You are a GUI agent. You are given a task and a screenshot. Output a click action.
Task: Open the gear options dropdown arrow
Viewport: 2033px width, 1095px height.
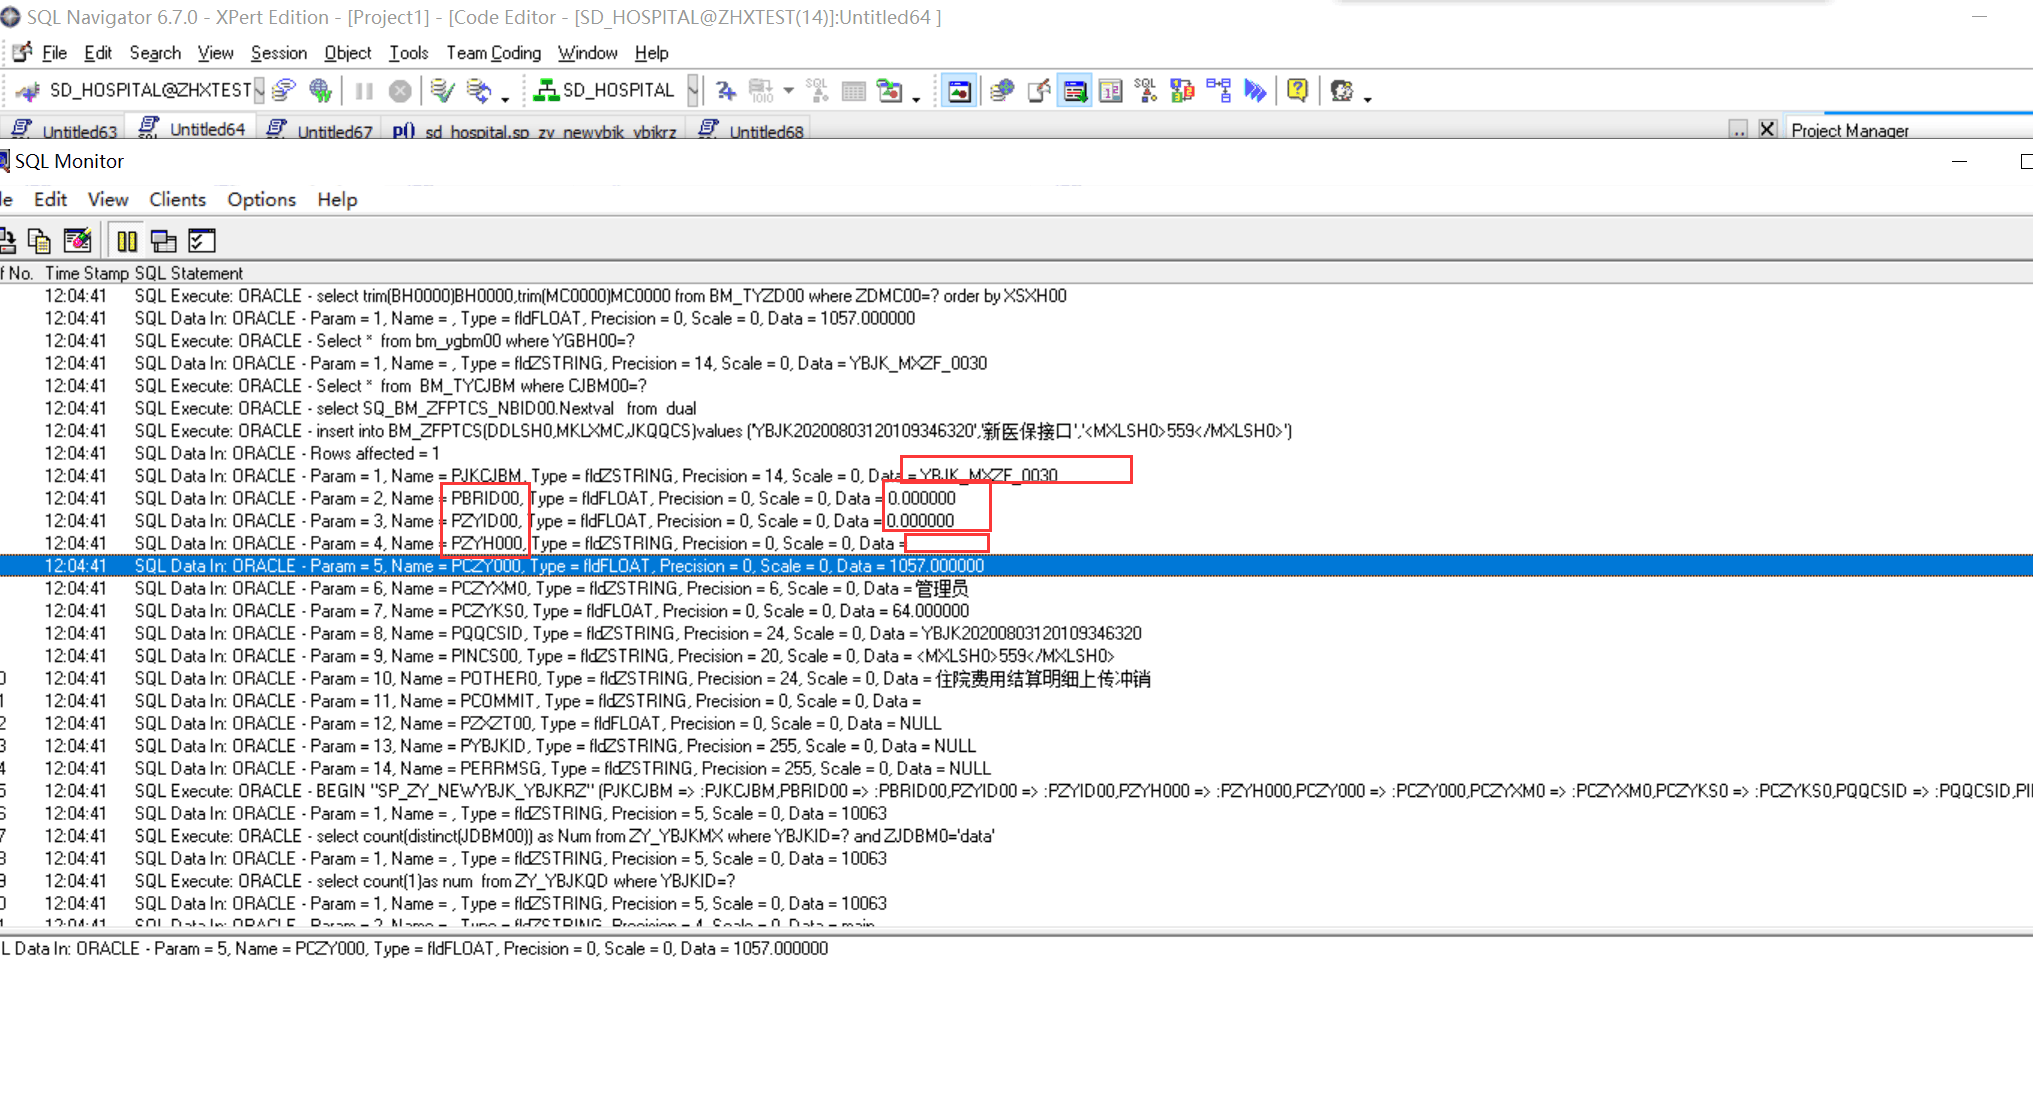click(x=1367, y=98)
